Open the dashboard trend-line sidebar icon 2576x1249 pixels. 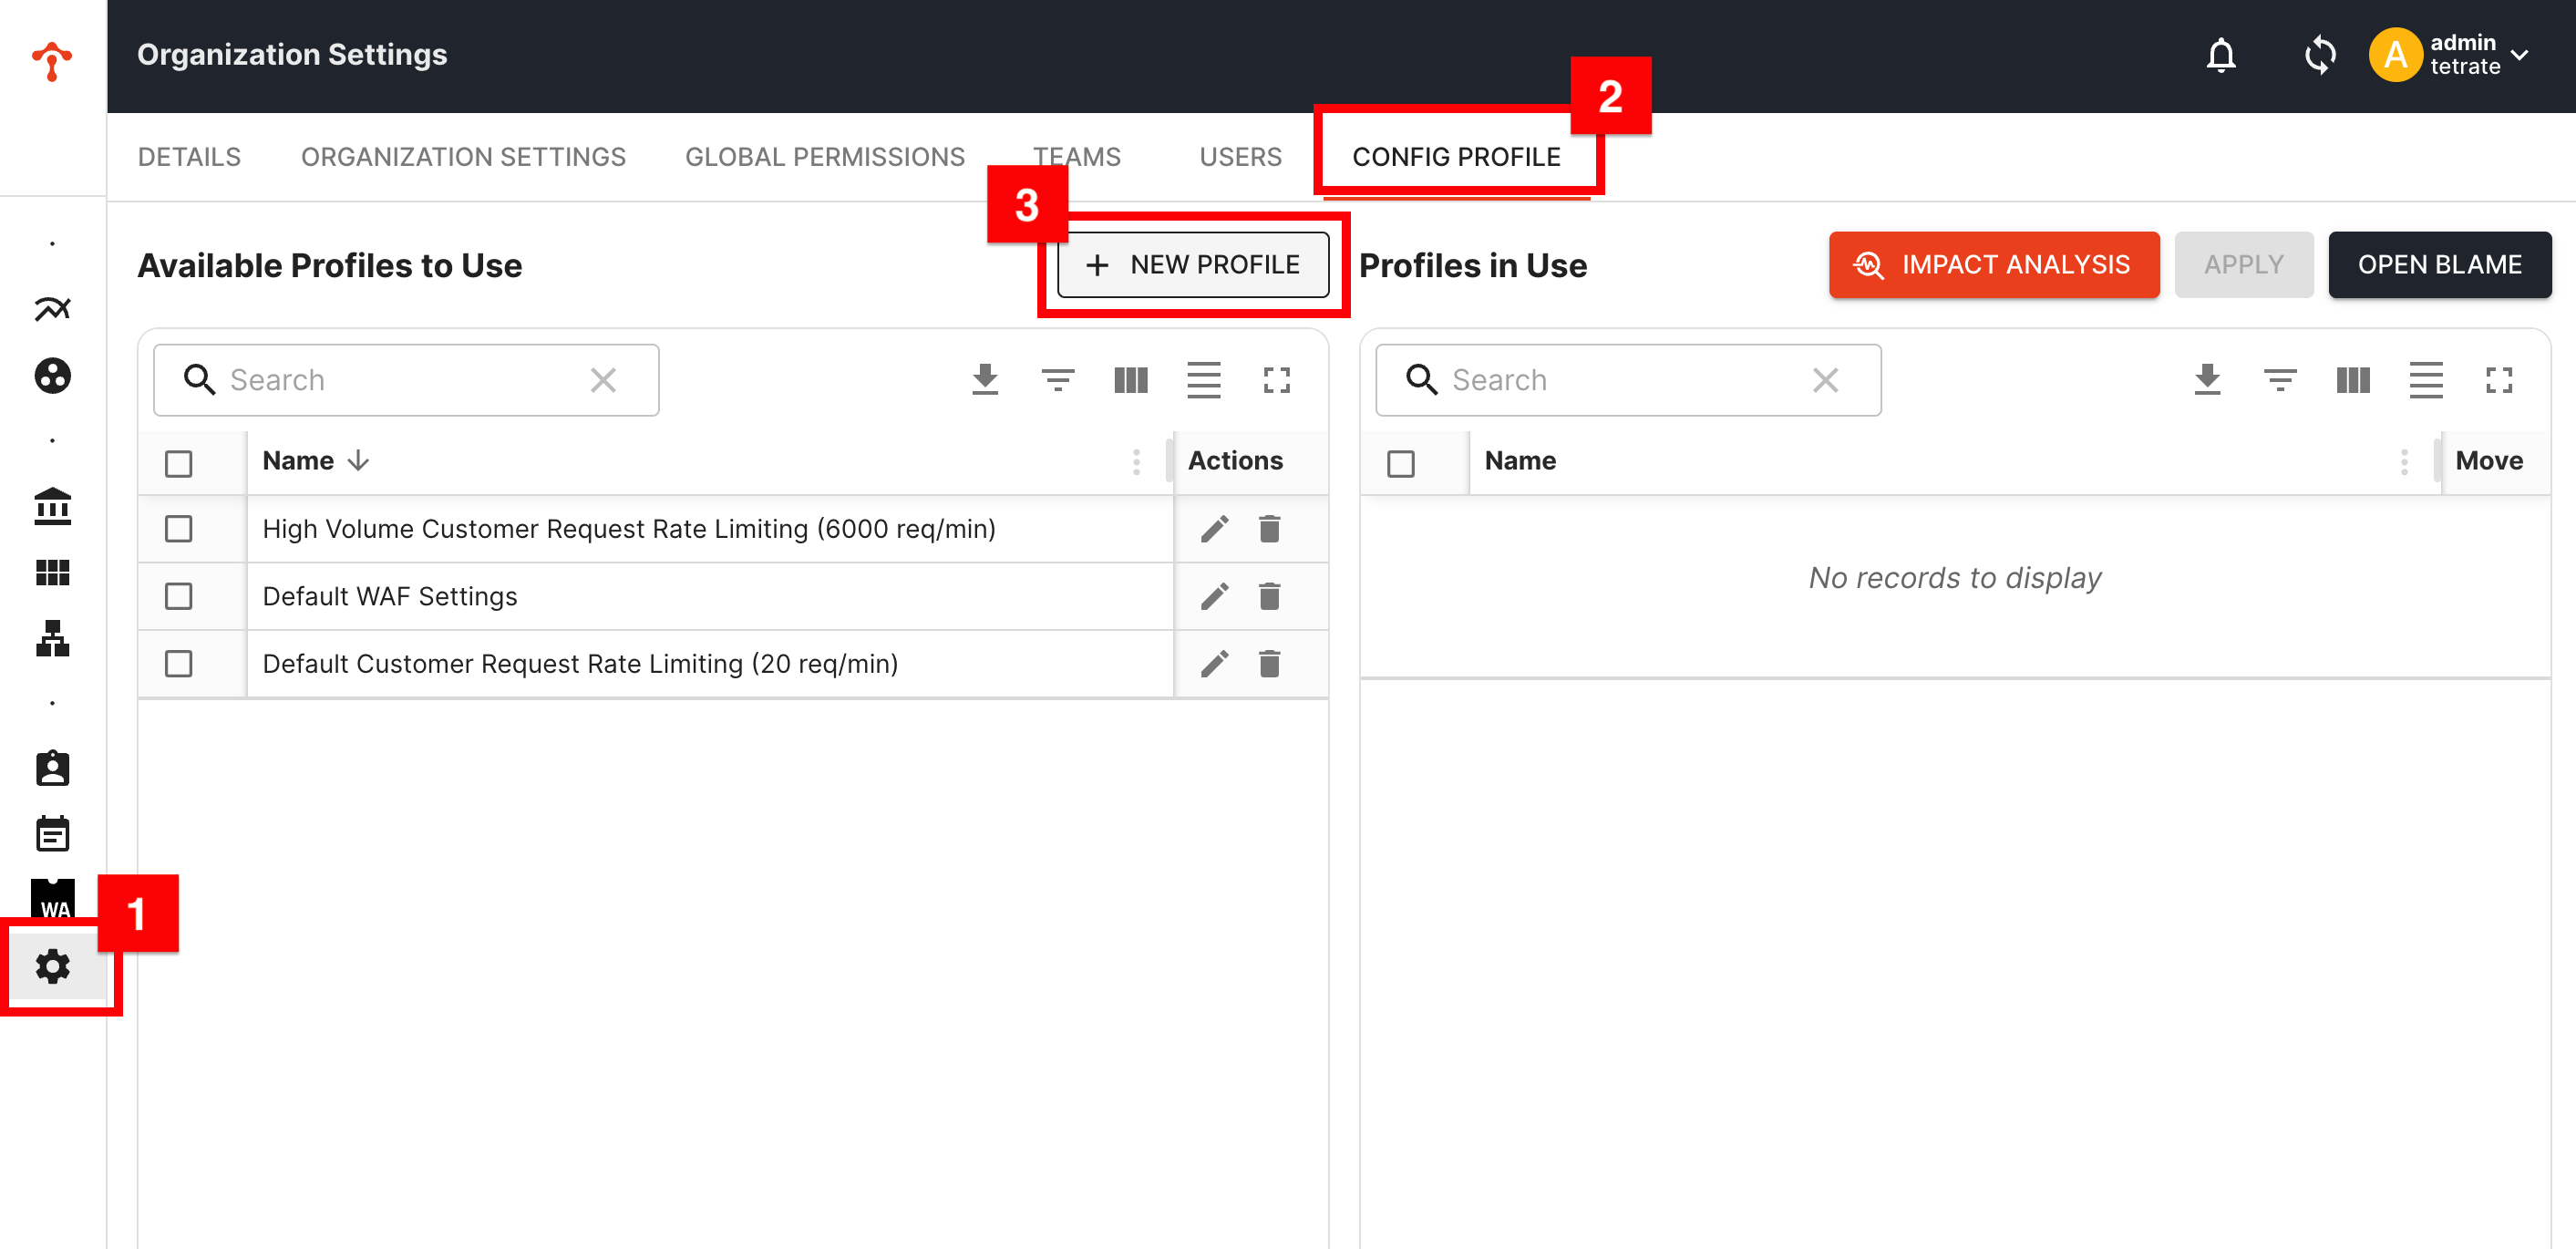[x=52, y=309]
